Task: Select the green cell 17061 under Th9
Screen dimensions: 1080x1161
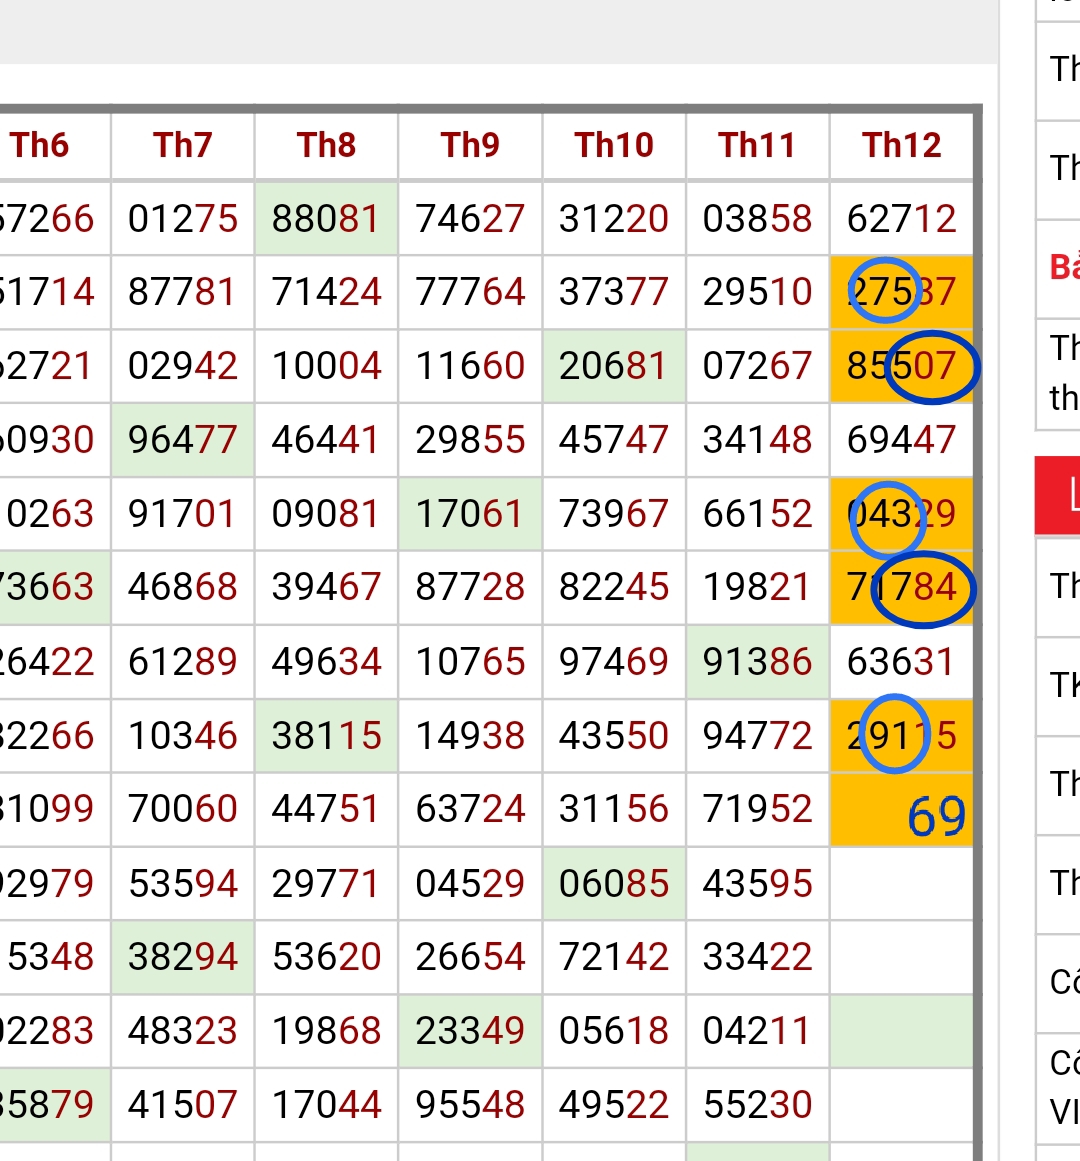Action: click(470, 514)
